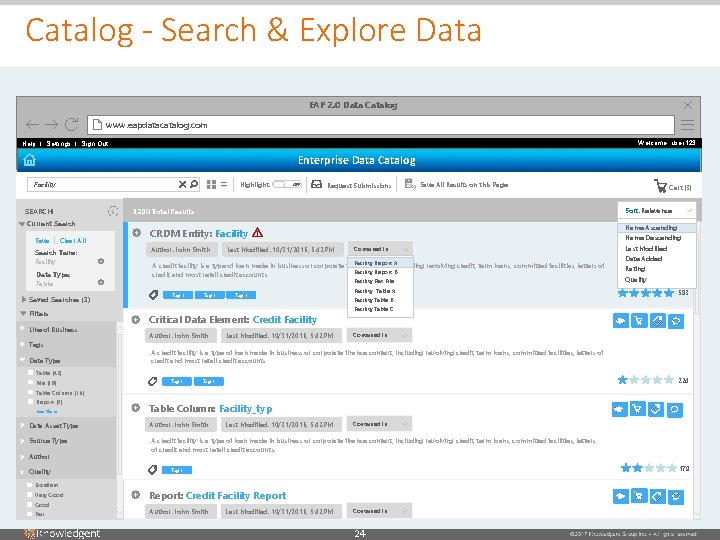720x540 pixels.
Task: Add Facility_typ to cart
Action: (637, 409)
